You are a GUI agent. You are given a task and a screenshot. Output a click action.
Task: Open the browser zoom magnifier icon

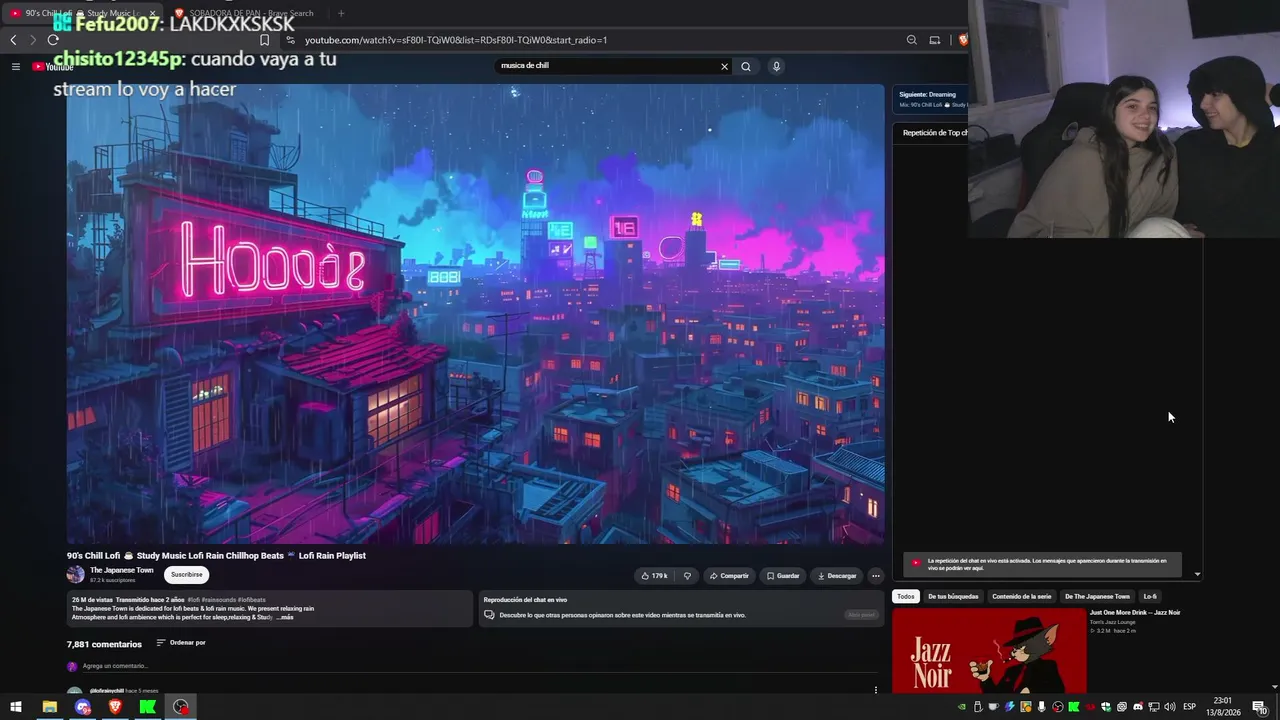(911, 40)
